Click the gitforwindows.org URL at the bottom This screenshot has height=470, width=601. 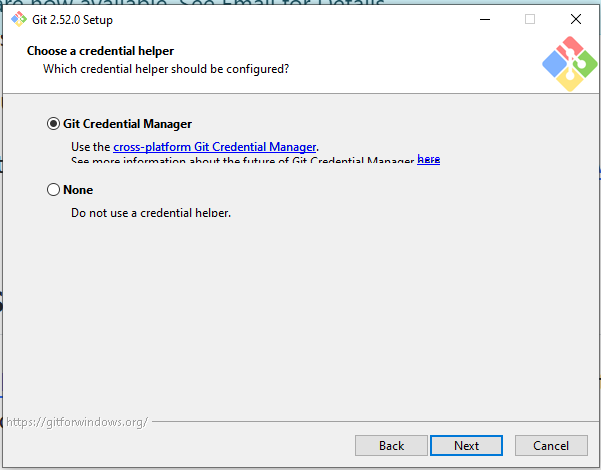pos(77,422)
